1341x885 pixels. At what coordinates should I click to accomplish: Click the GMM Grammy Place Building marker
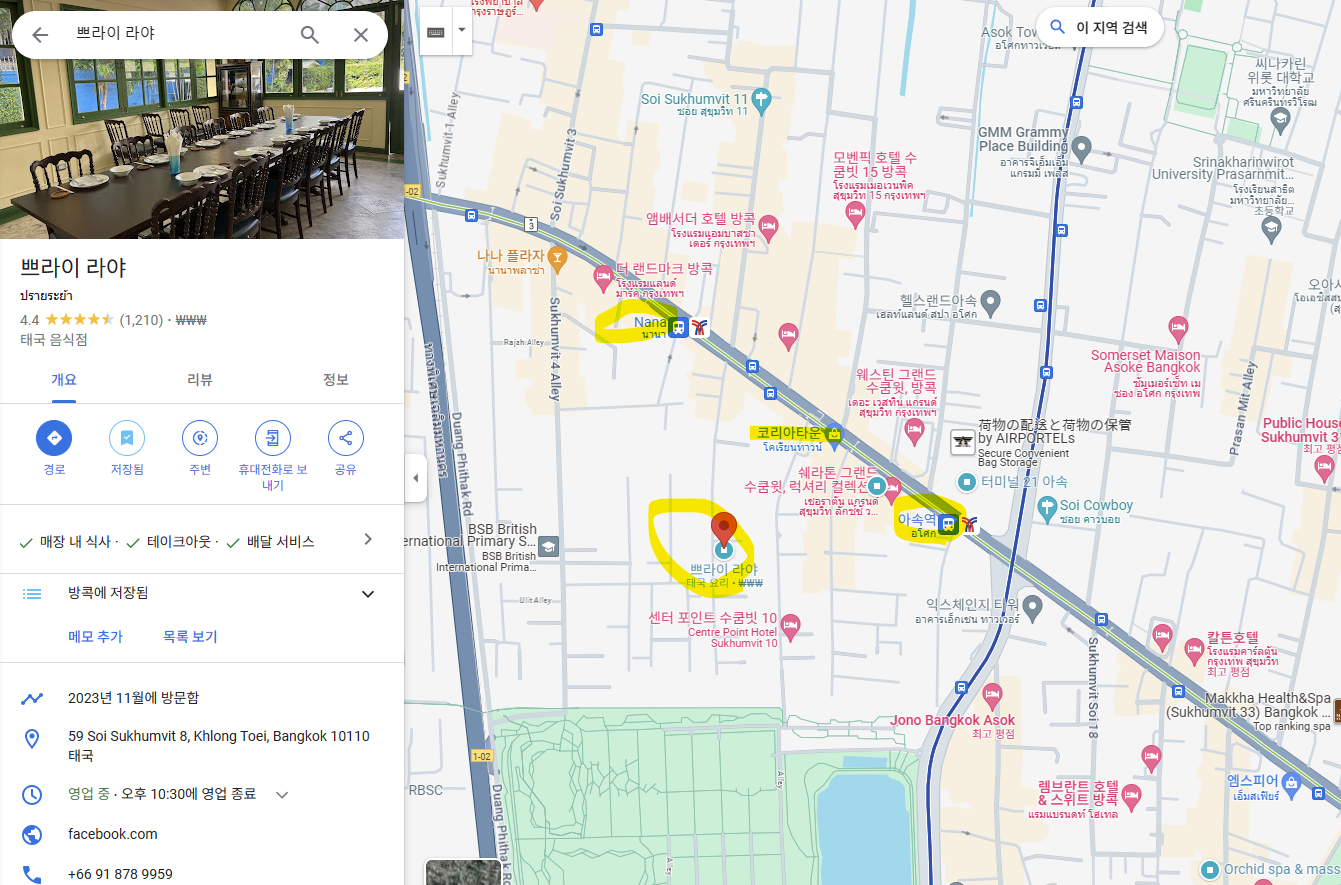click(1080, 150)
